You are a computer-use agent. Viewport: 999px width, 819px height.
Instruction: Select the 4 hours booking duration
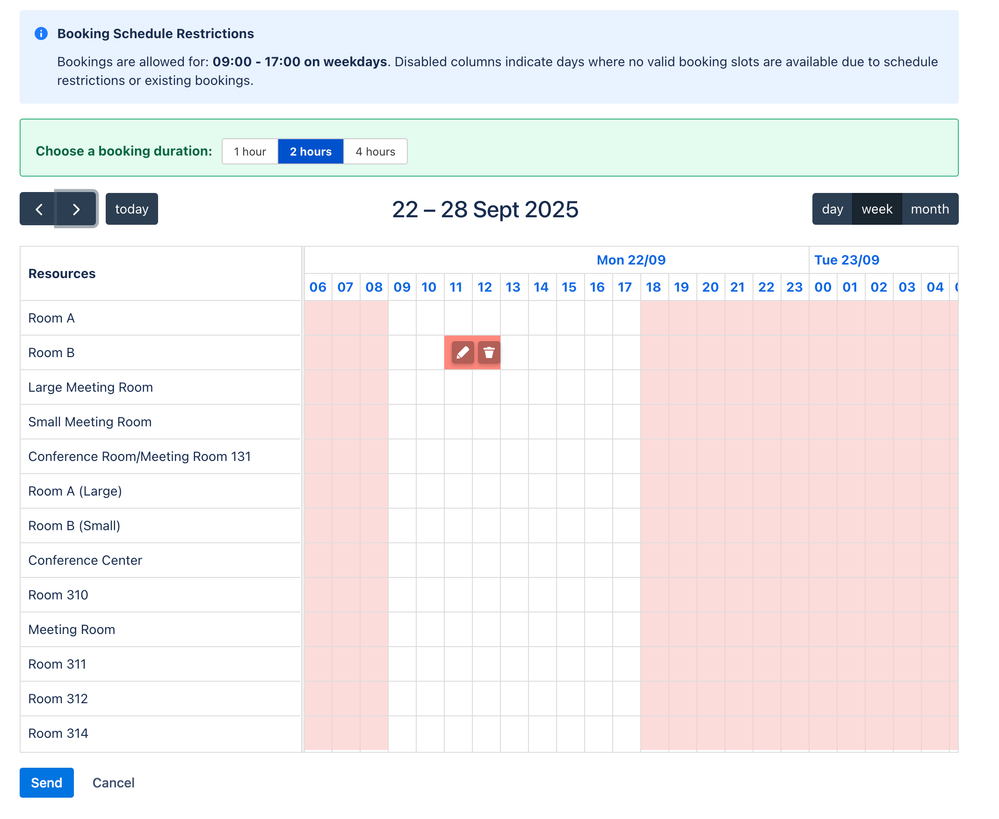pos(375,151)
